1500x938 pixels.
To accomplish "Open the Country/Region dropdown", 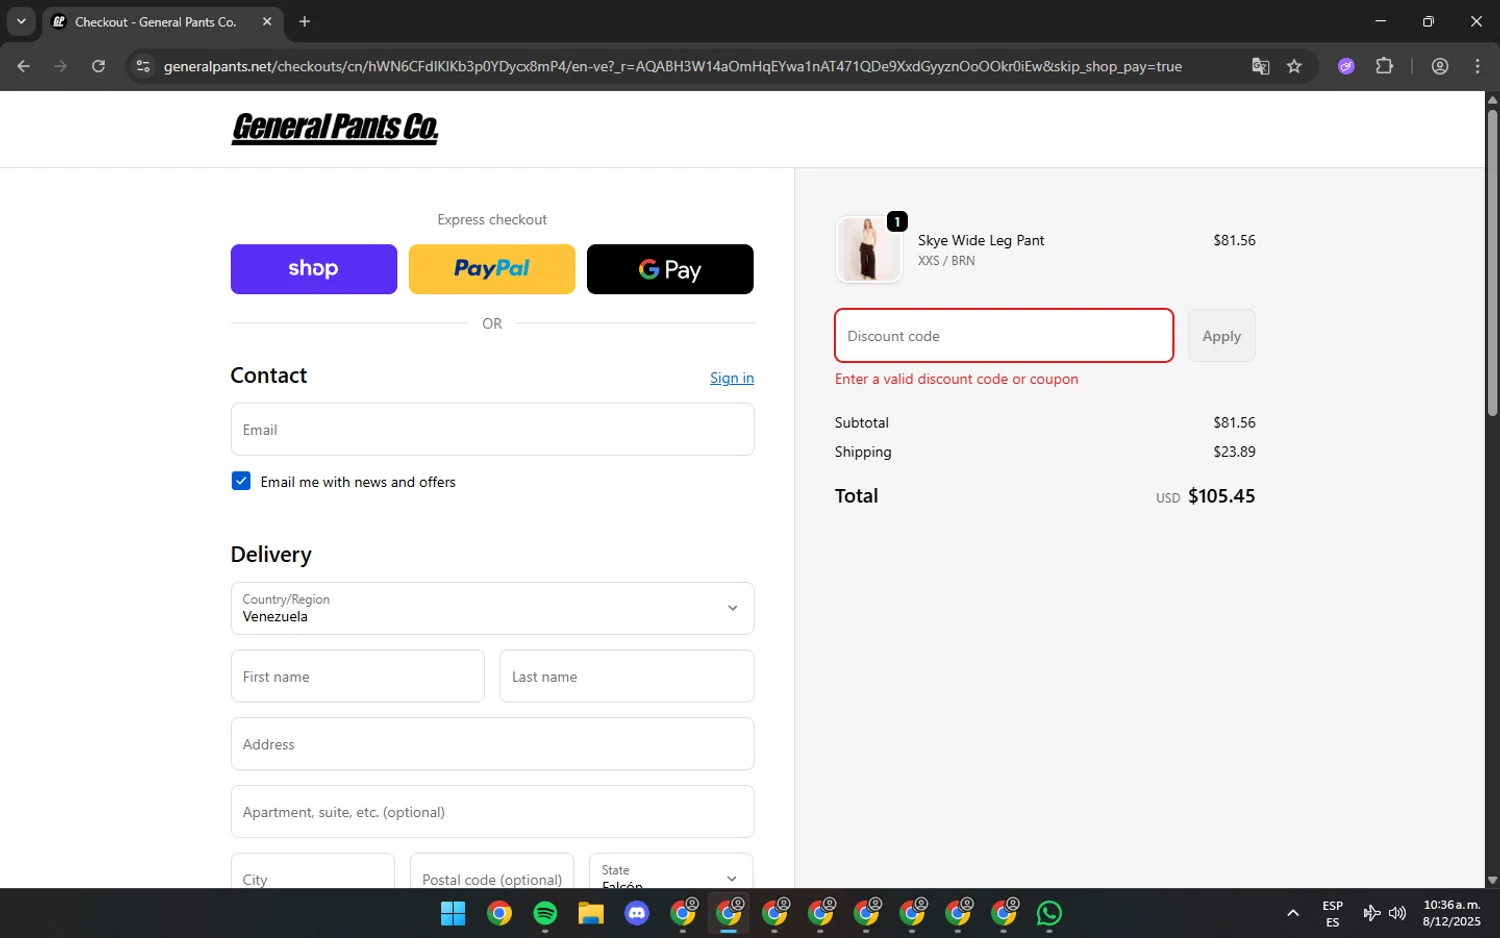I will tap(492, 608).
